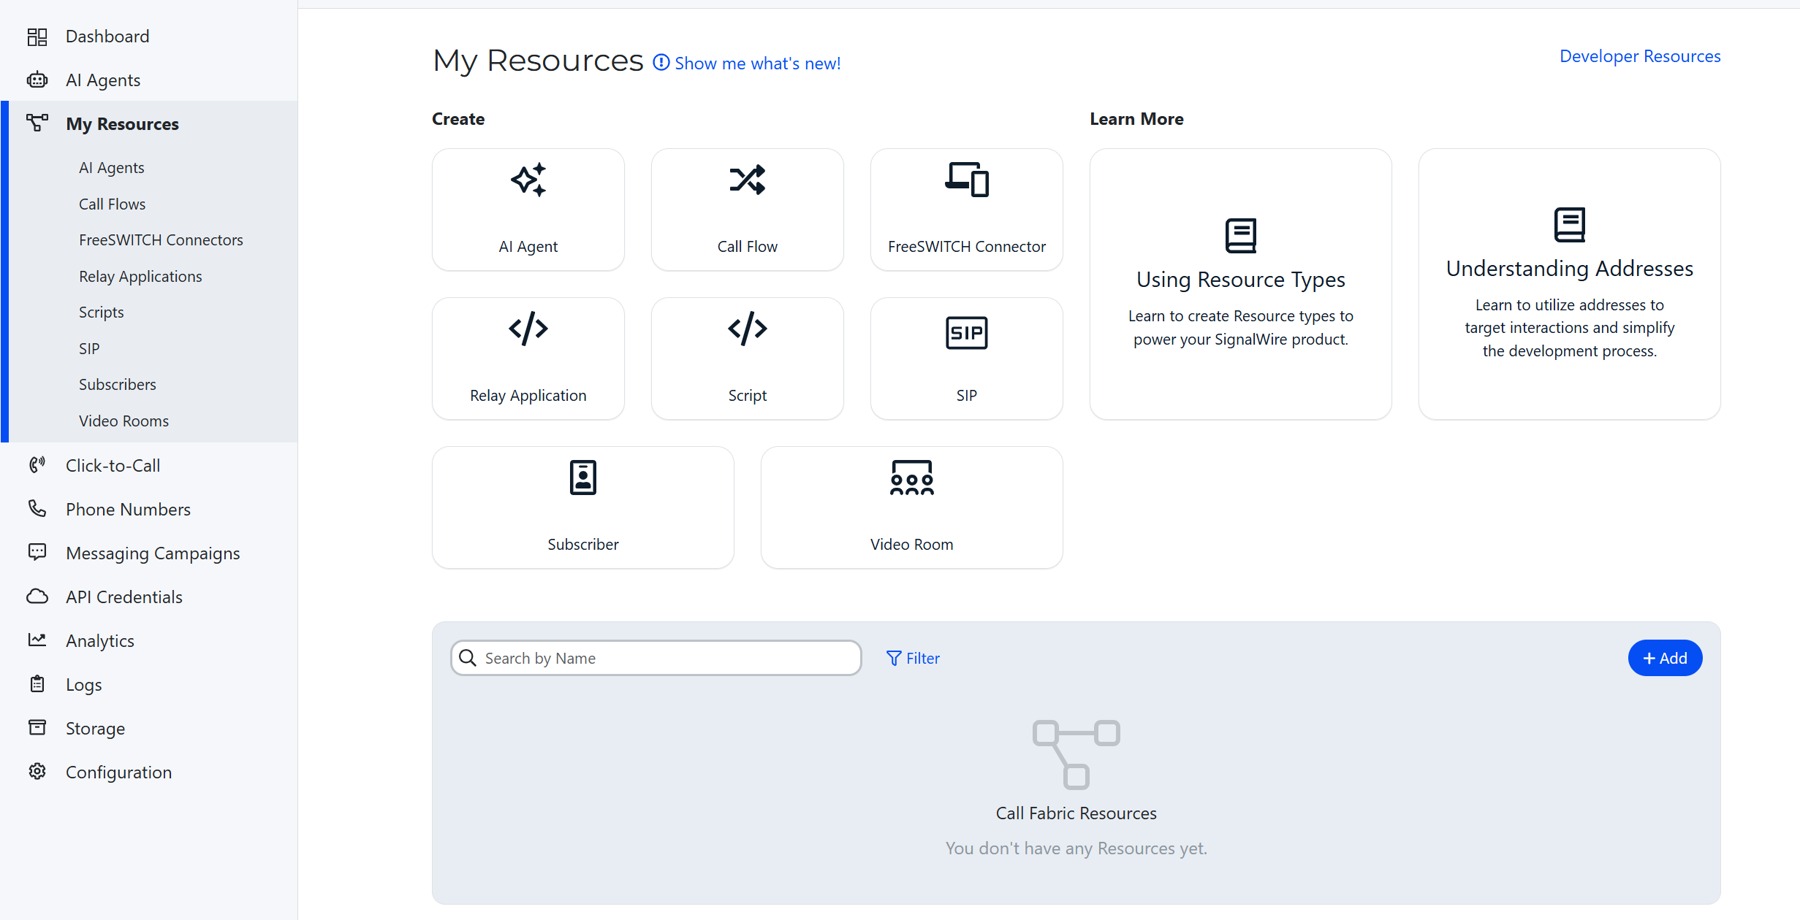The height and width of the screenshot is (920, 1800).
Task: Select My Resources in the sidebar
Action: pos(122,124)
